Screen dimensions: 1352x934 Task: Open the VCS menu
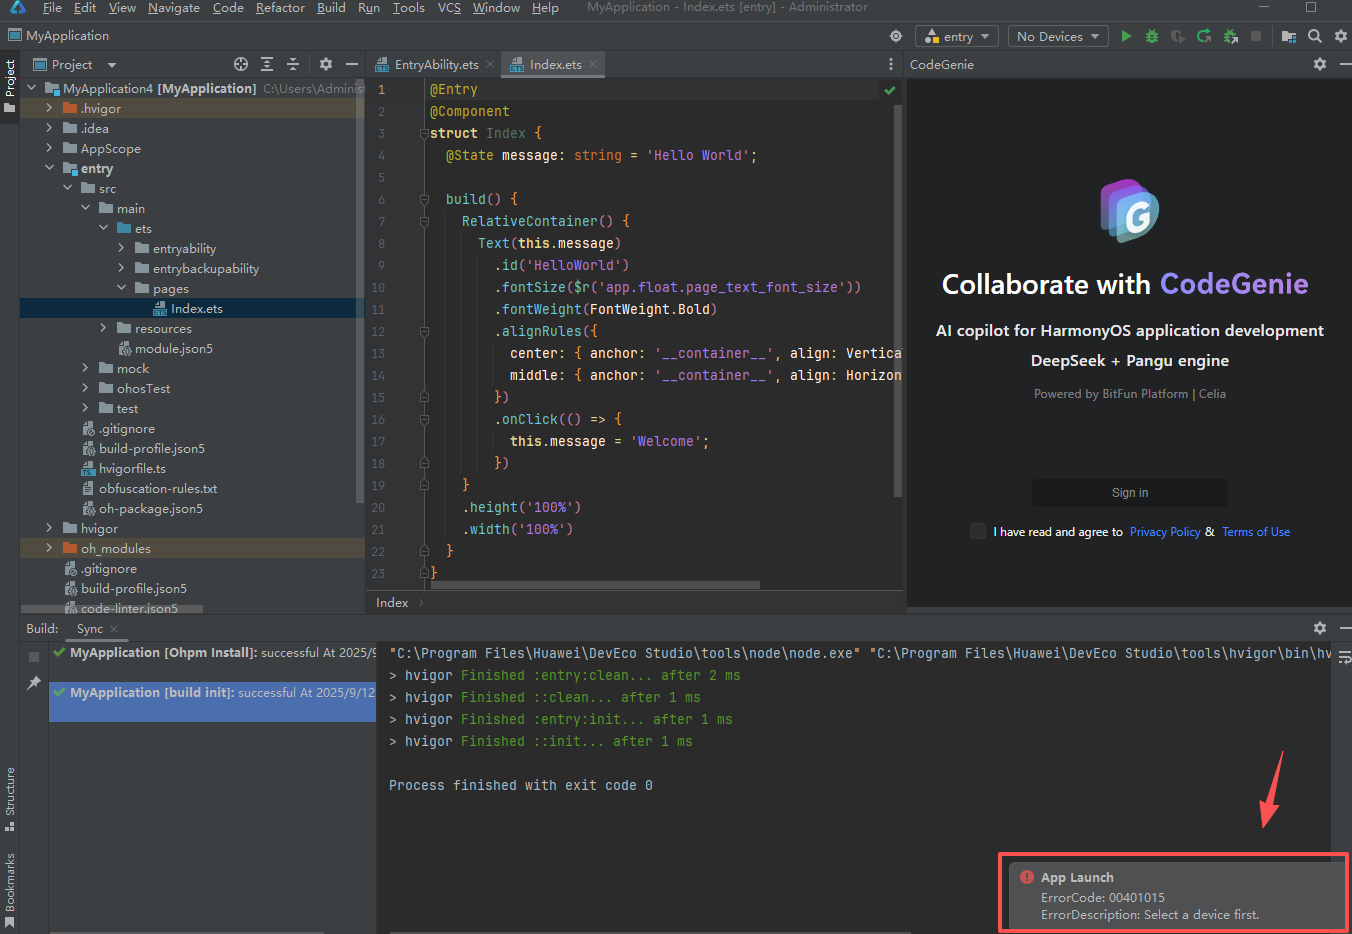449,8
